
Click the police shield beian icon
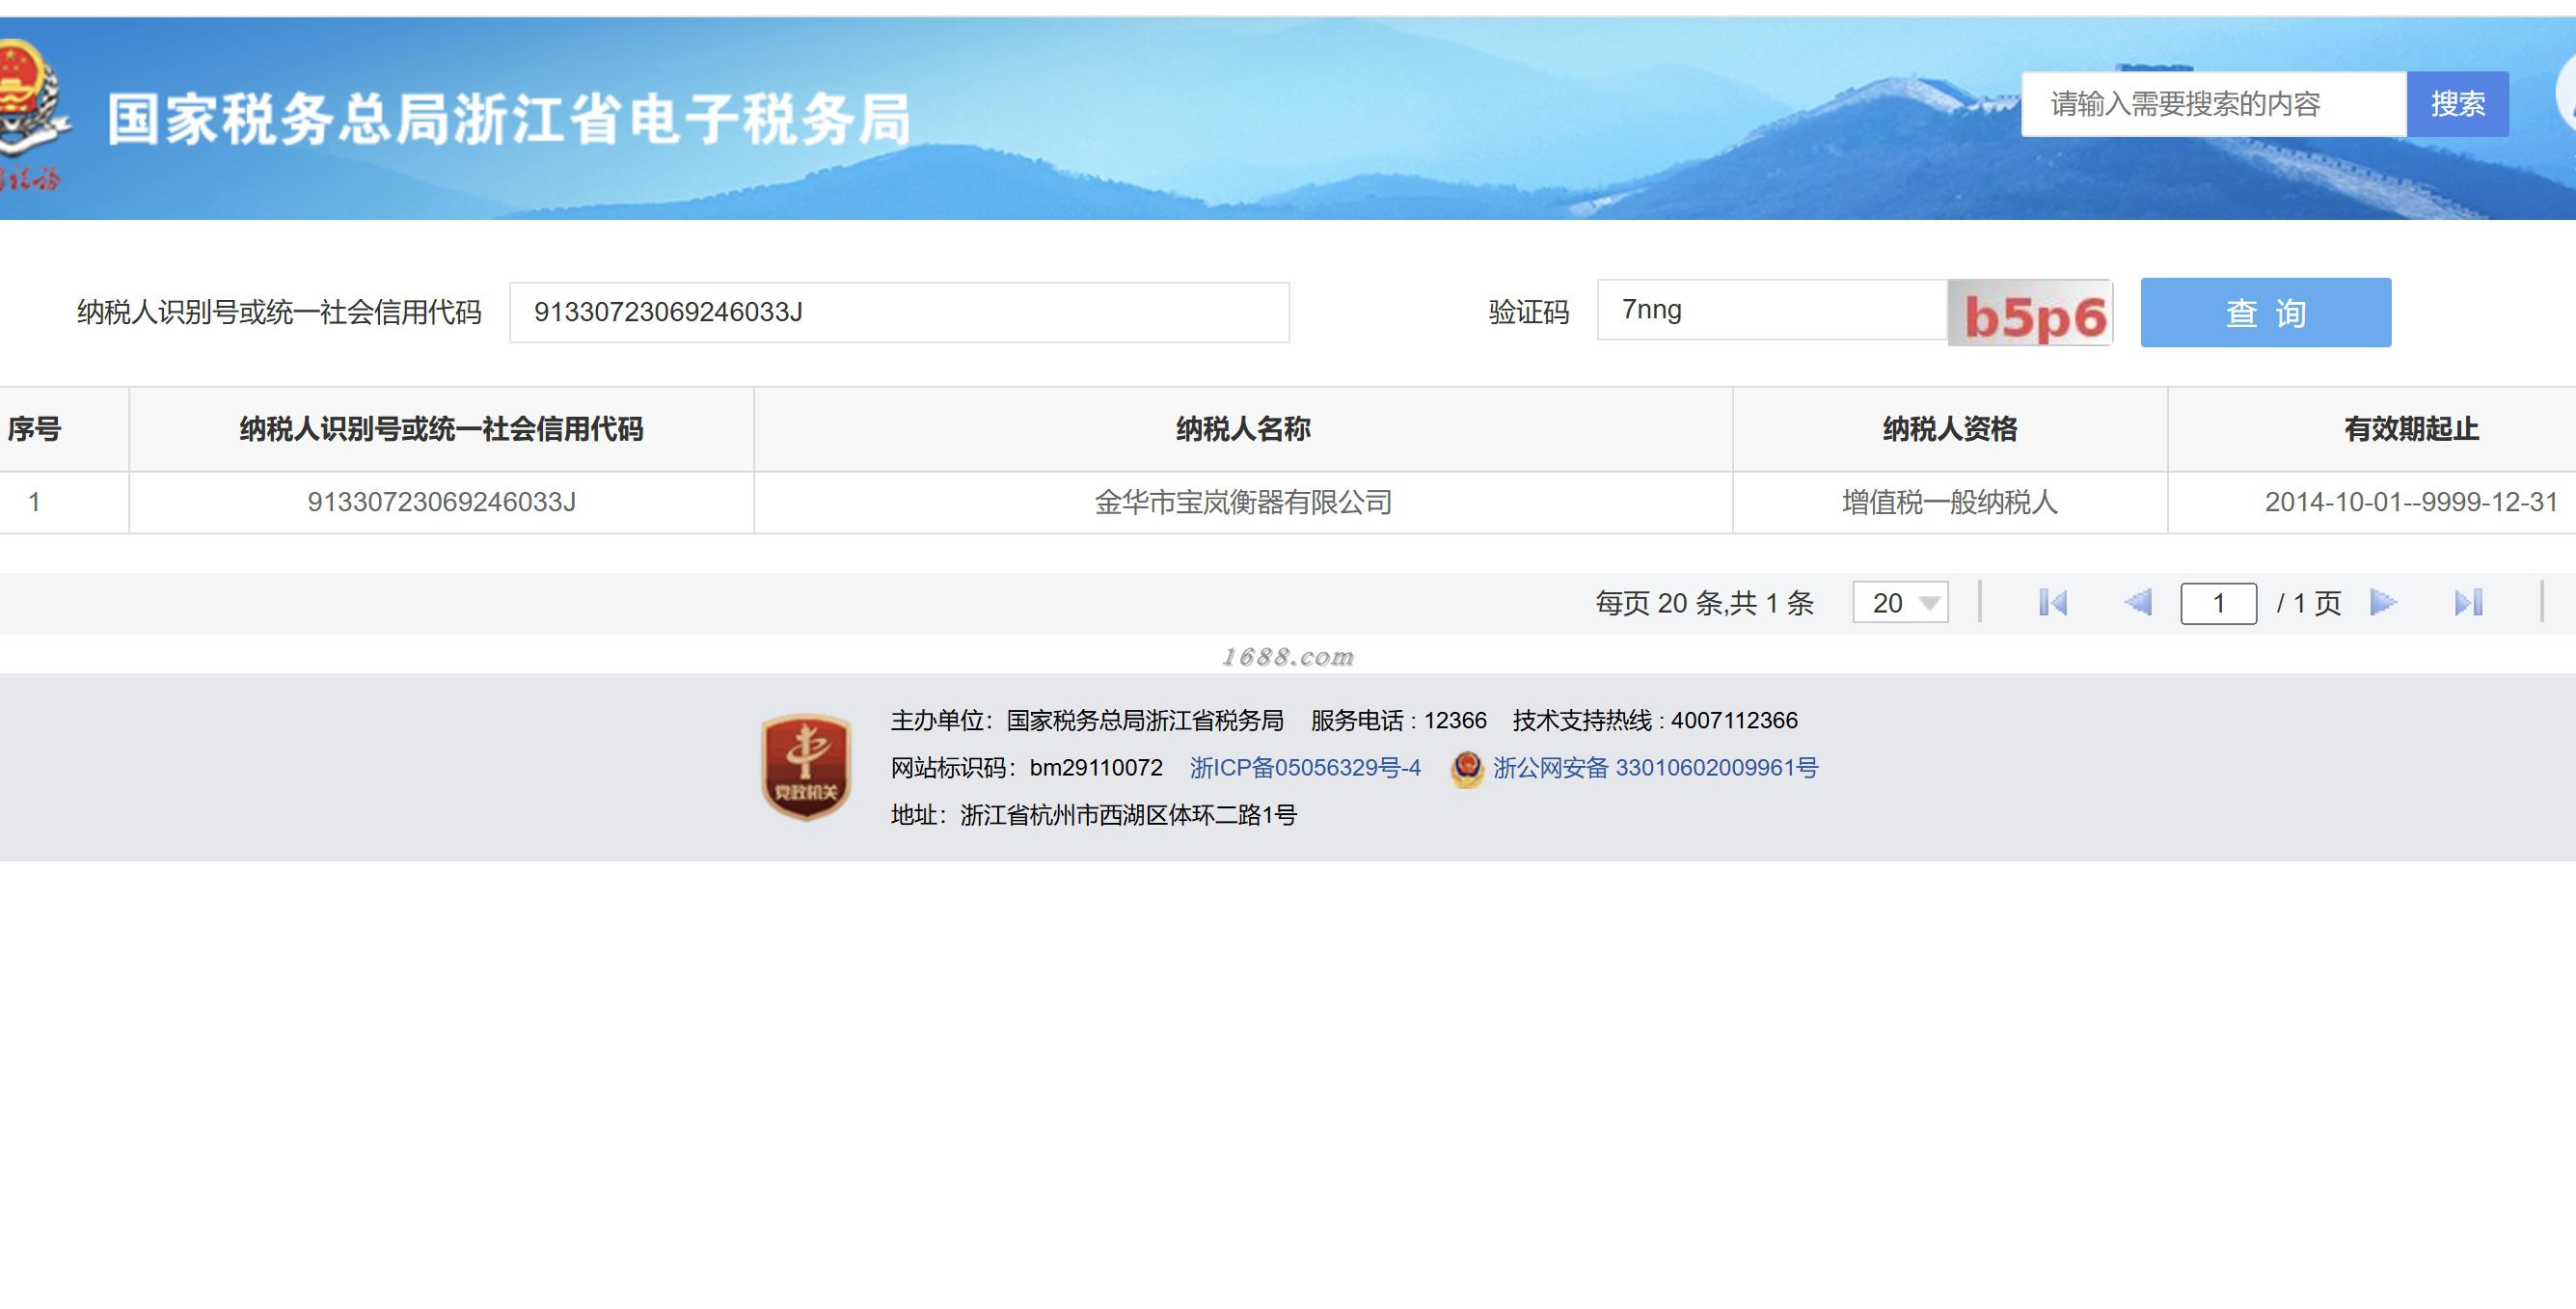click(1467, 769)
